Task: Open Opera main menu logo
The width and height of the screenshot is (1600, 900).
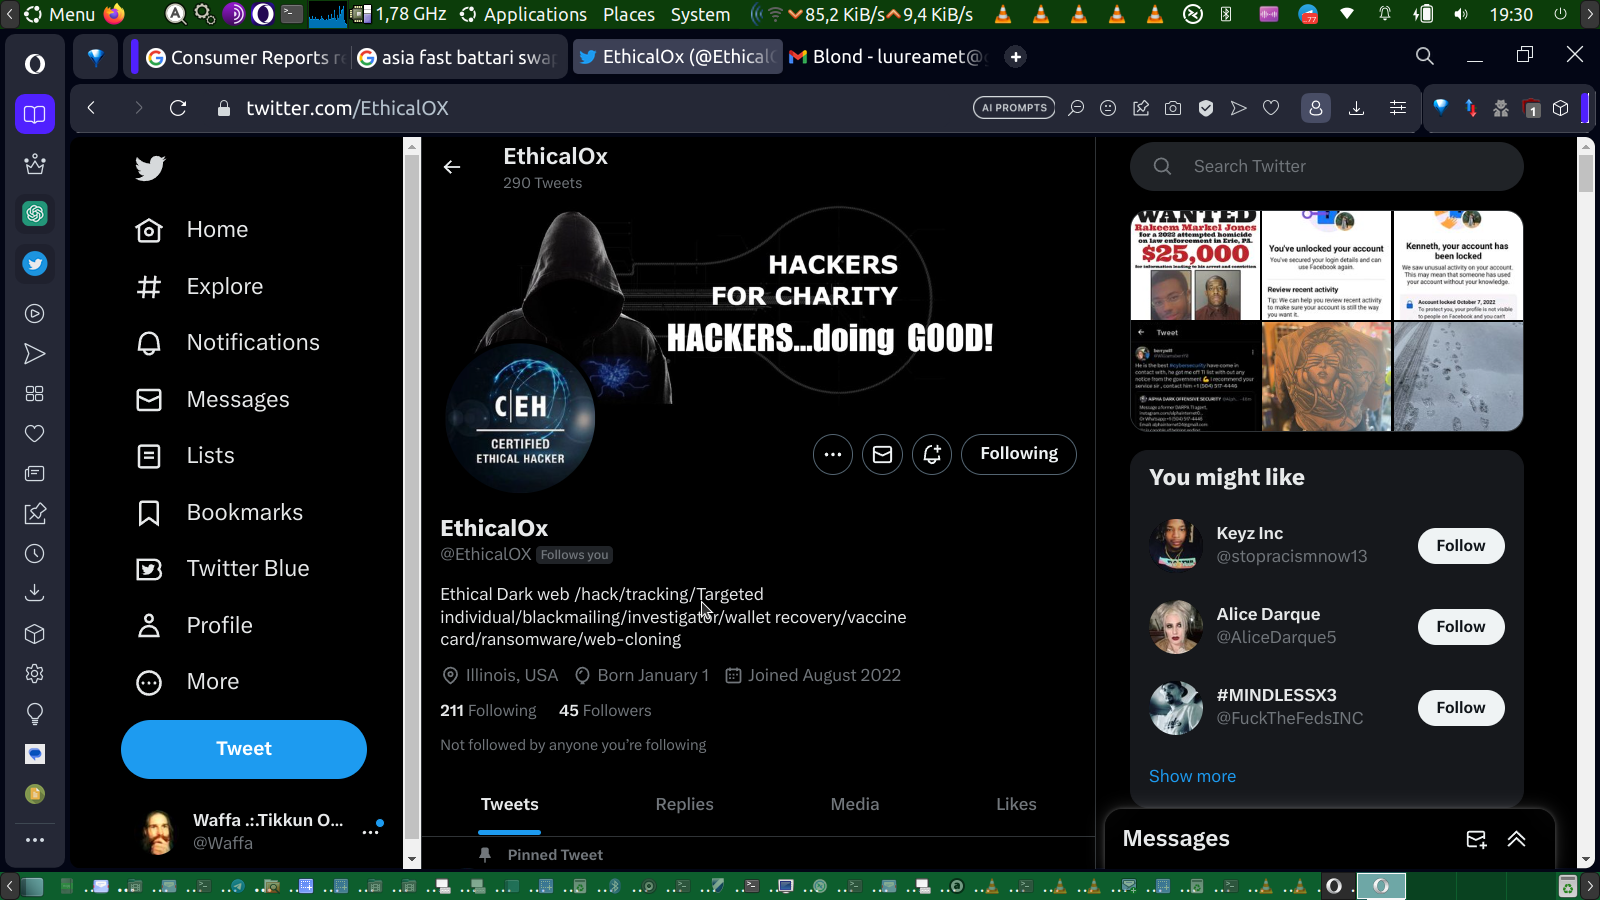Action: point(35,64)
